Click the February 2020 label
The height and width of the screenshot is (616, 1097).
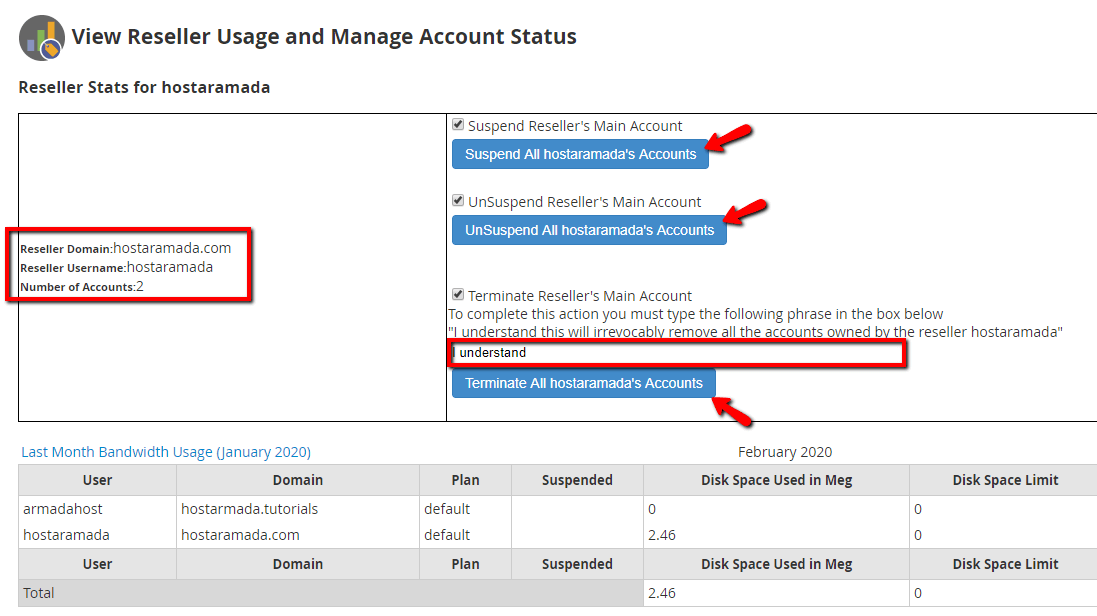point(785,452)
